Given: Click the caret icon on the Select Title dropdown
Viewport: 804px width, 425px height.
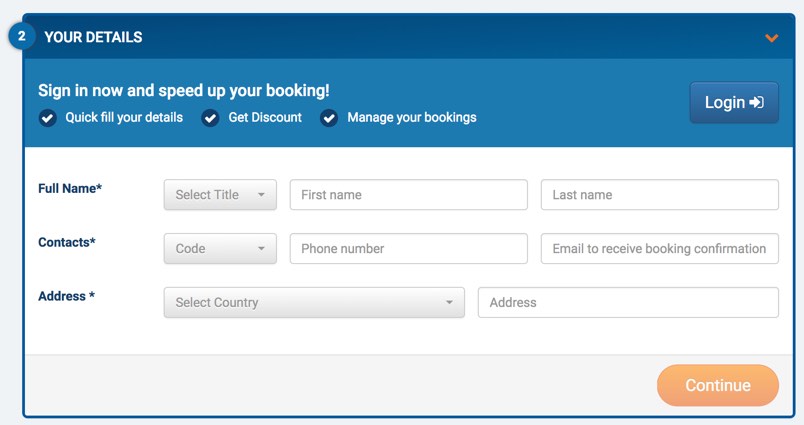Looking at the screenshot, I should tap(261, 195).
